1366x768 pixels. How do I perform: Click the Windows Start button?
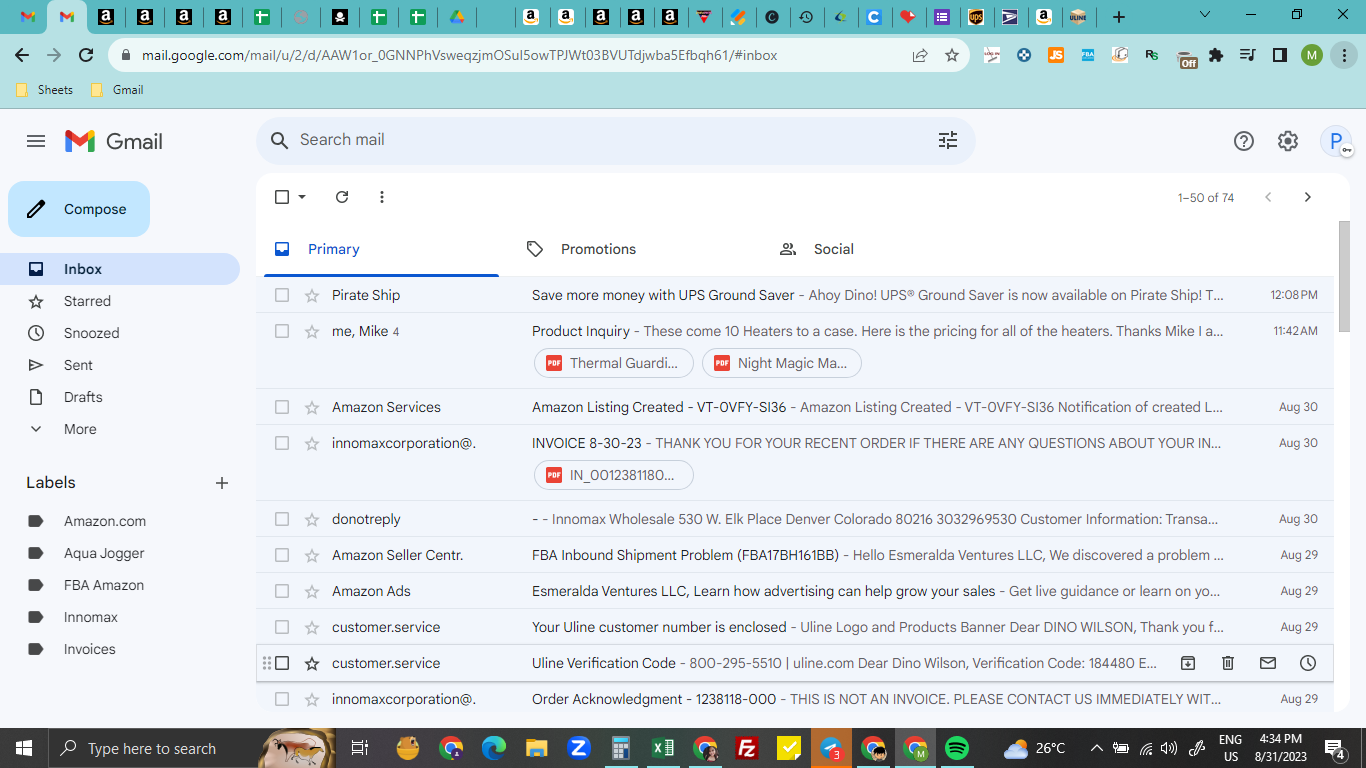(23, 748)
